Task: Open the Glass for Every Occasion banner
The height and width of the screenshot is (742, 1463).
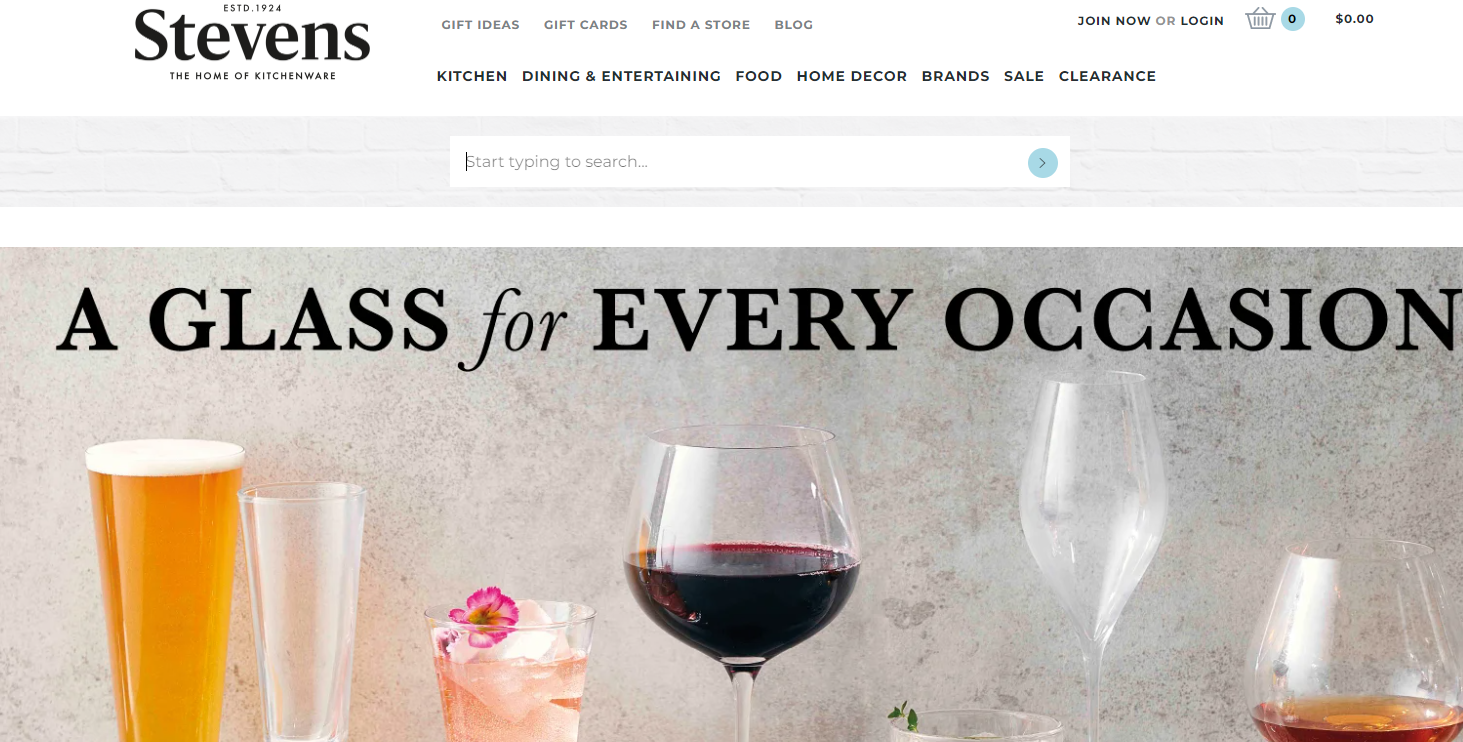Action: [731, 494]
